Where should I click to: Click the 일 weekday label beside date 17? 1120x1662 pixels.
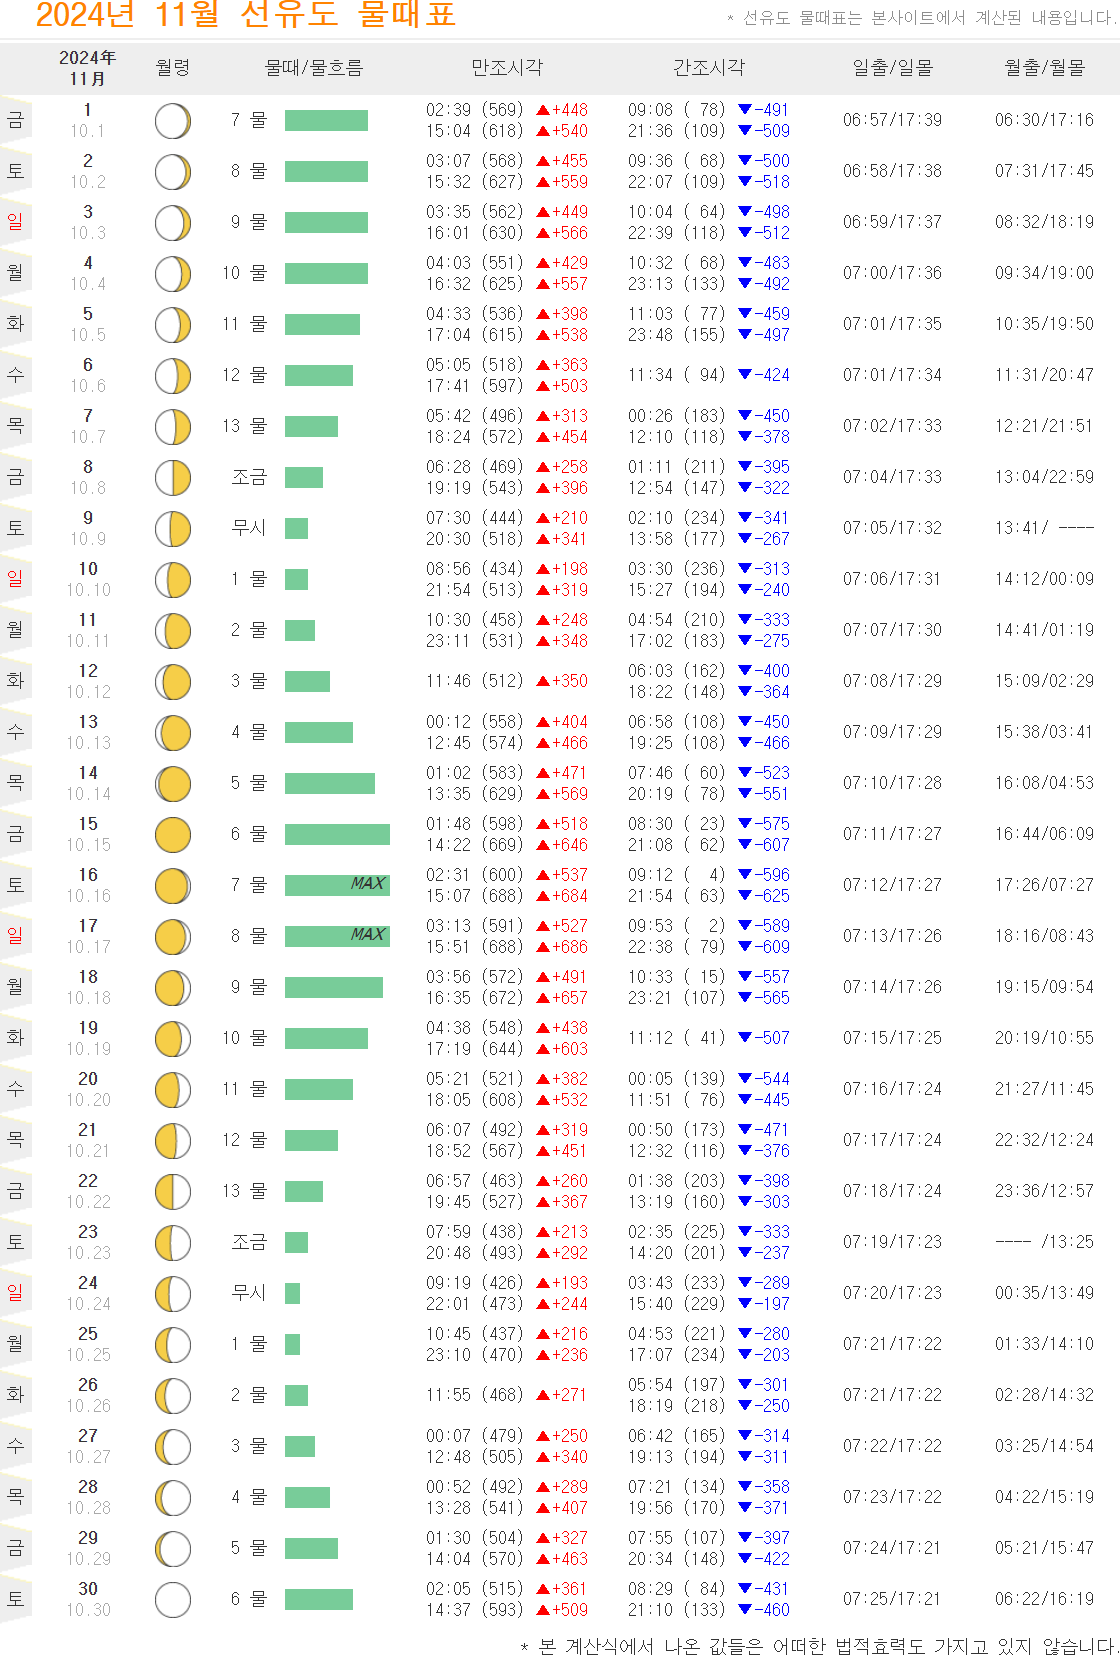pyautogui.click(x=15, y=935)
